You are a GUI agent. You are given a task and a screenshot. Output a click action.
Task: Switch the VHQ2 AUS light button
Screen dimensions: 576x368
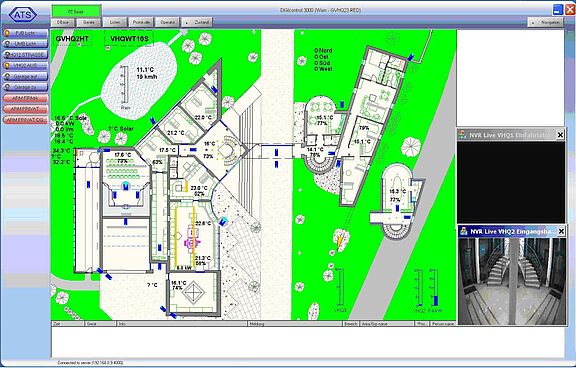tap(25, 65)
